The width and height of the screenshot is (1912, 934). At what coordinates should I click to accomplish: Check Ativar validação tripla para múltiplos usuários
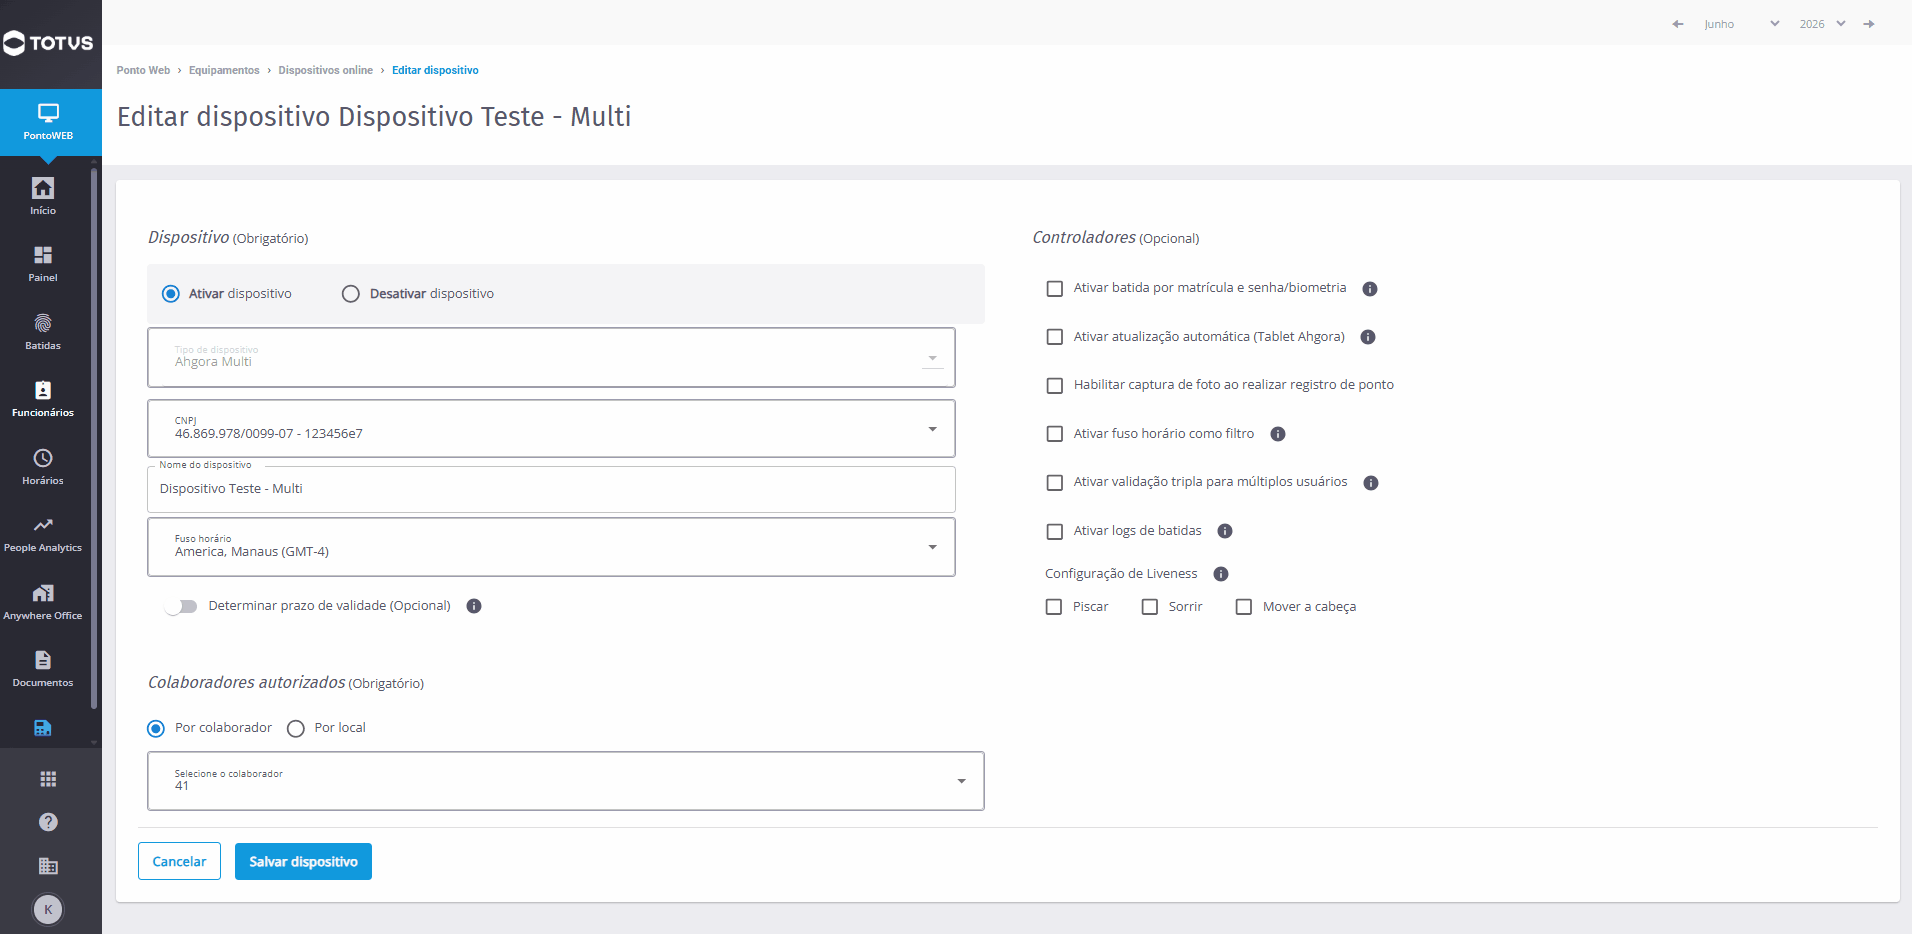[x=1054, y=483]
